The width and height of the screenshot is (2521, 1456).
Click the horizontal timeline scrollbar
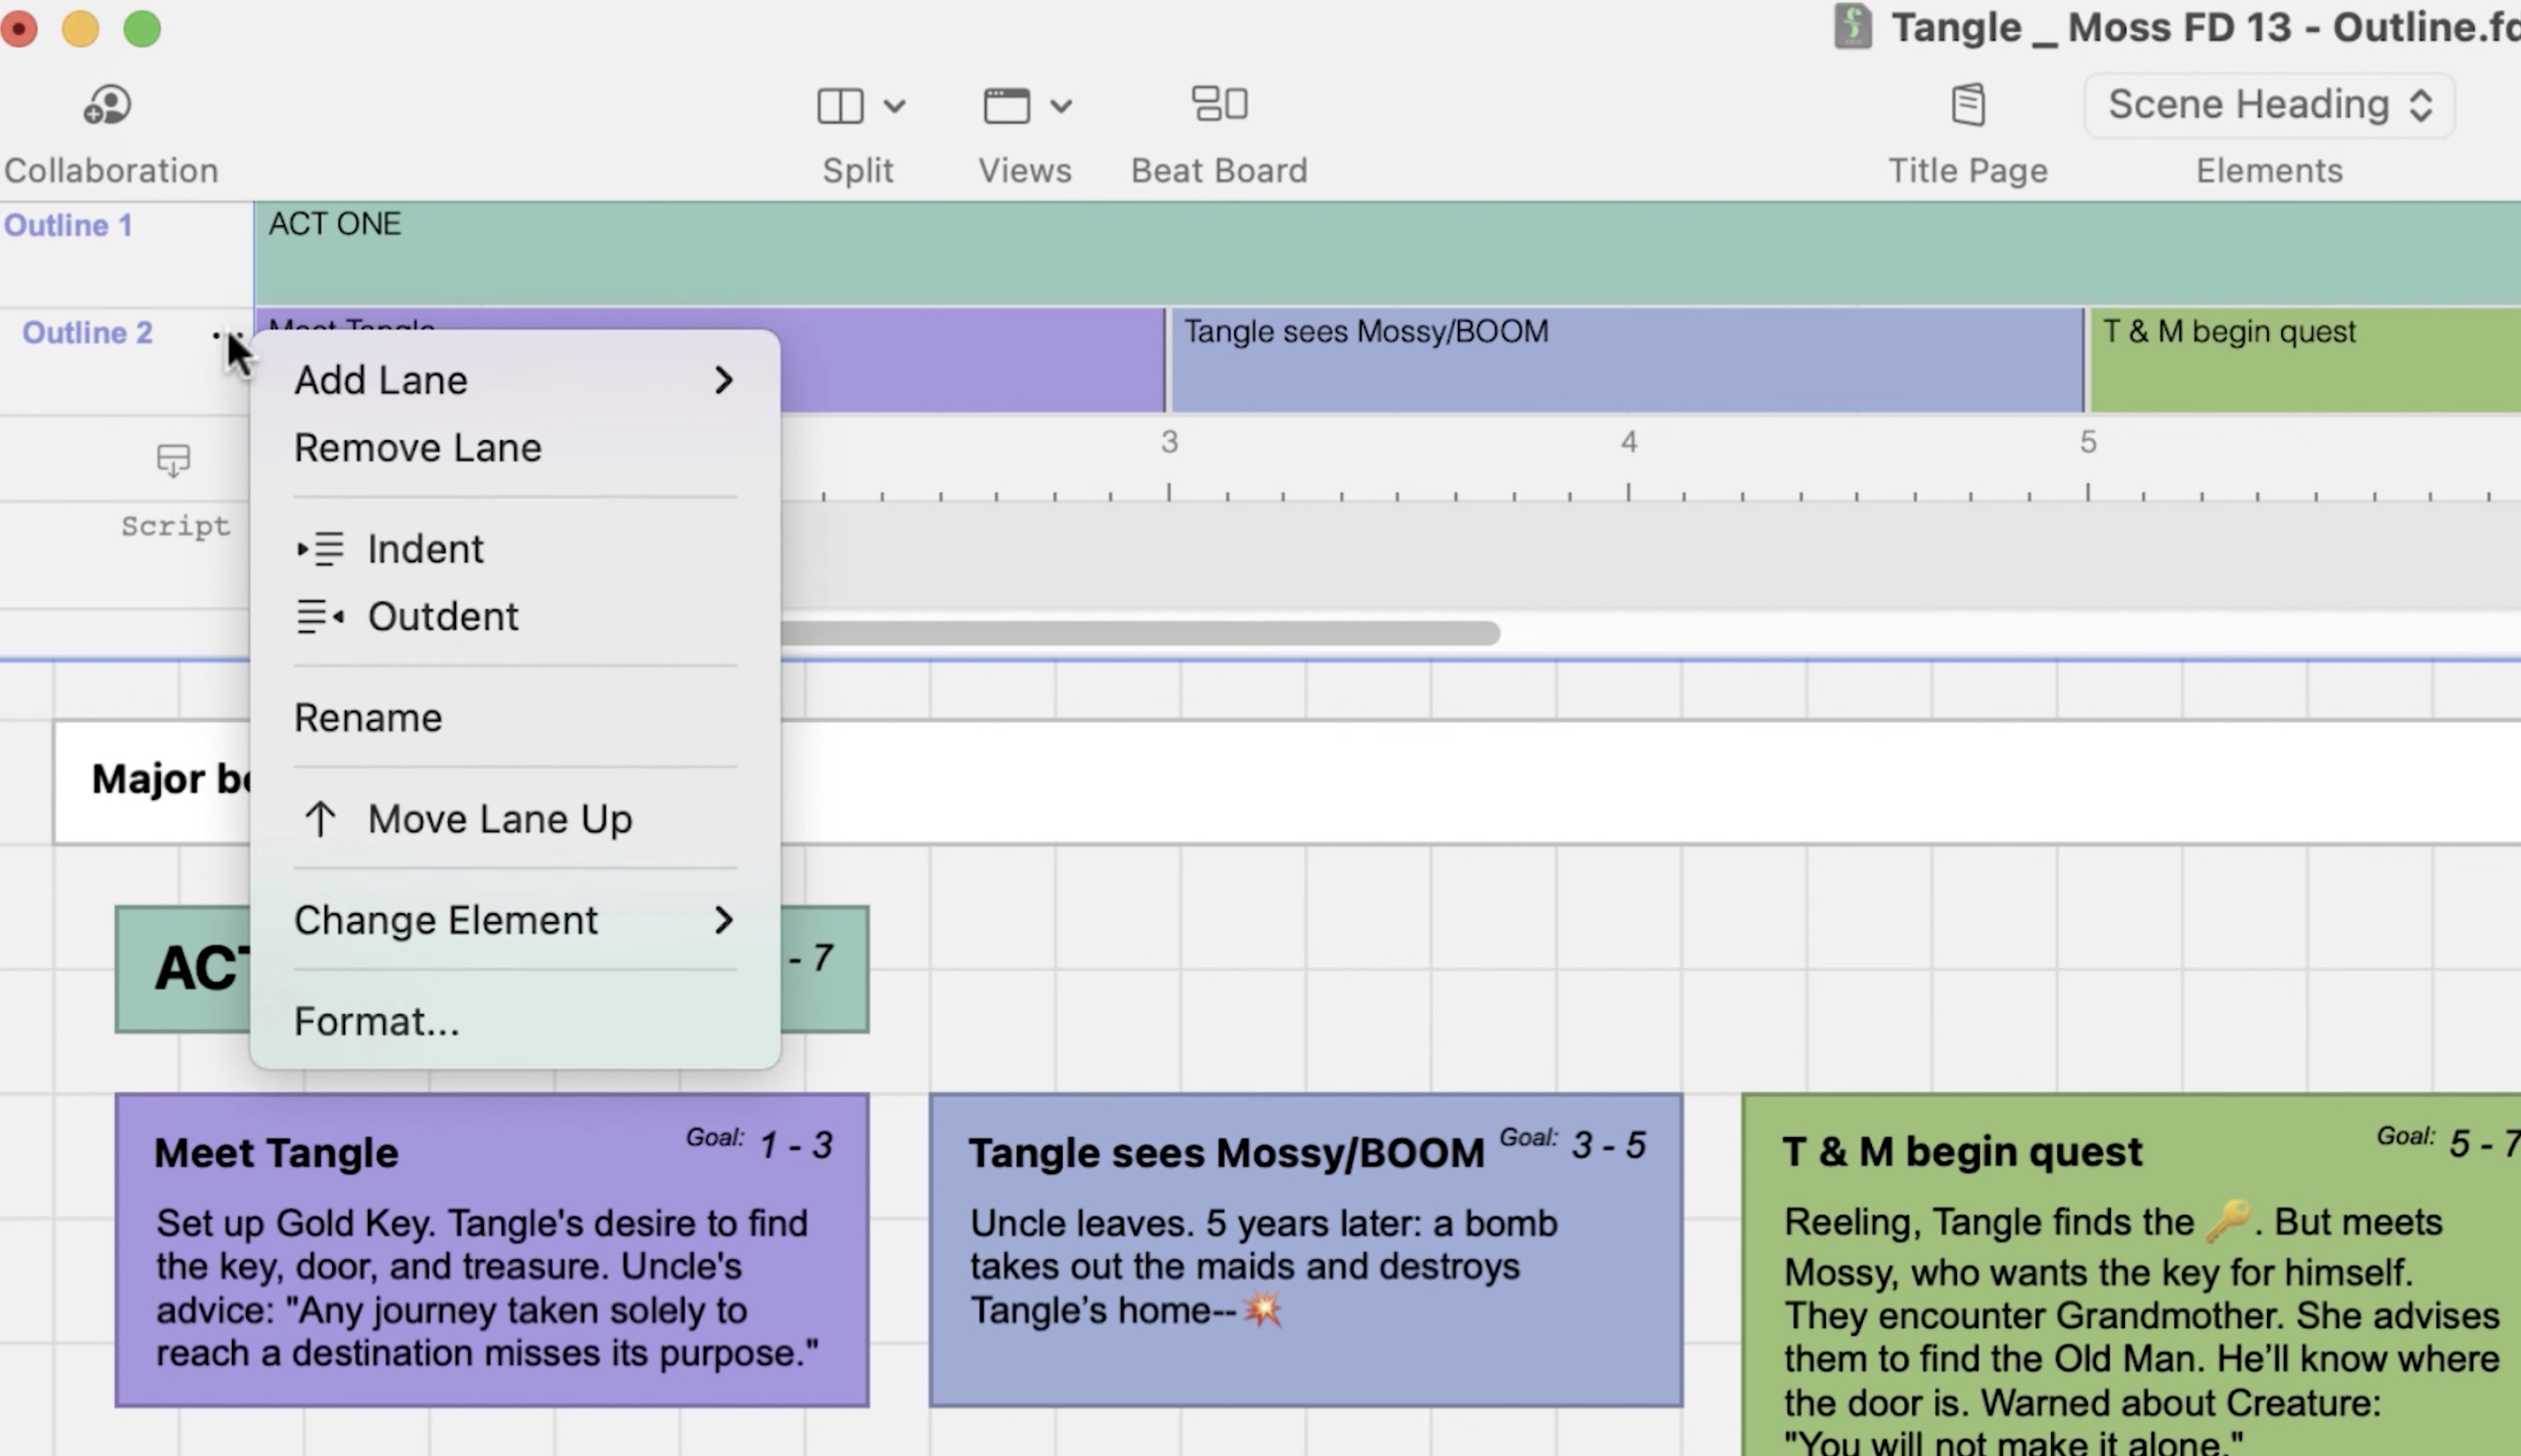(1138, 633)
